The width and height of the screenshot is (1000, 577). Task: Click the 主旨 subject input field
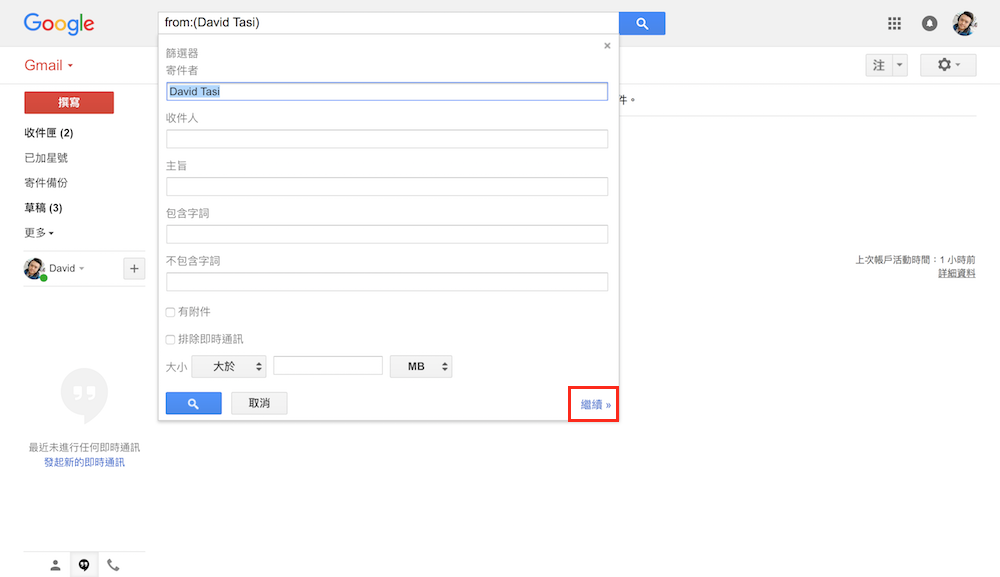[387, 186]
